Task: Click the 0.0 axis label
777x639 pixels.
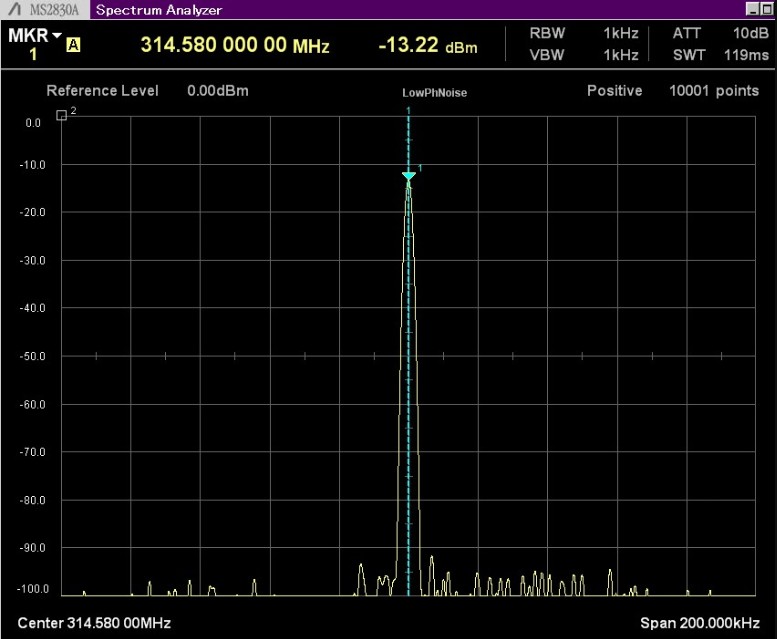Action: tap(33, 123)
